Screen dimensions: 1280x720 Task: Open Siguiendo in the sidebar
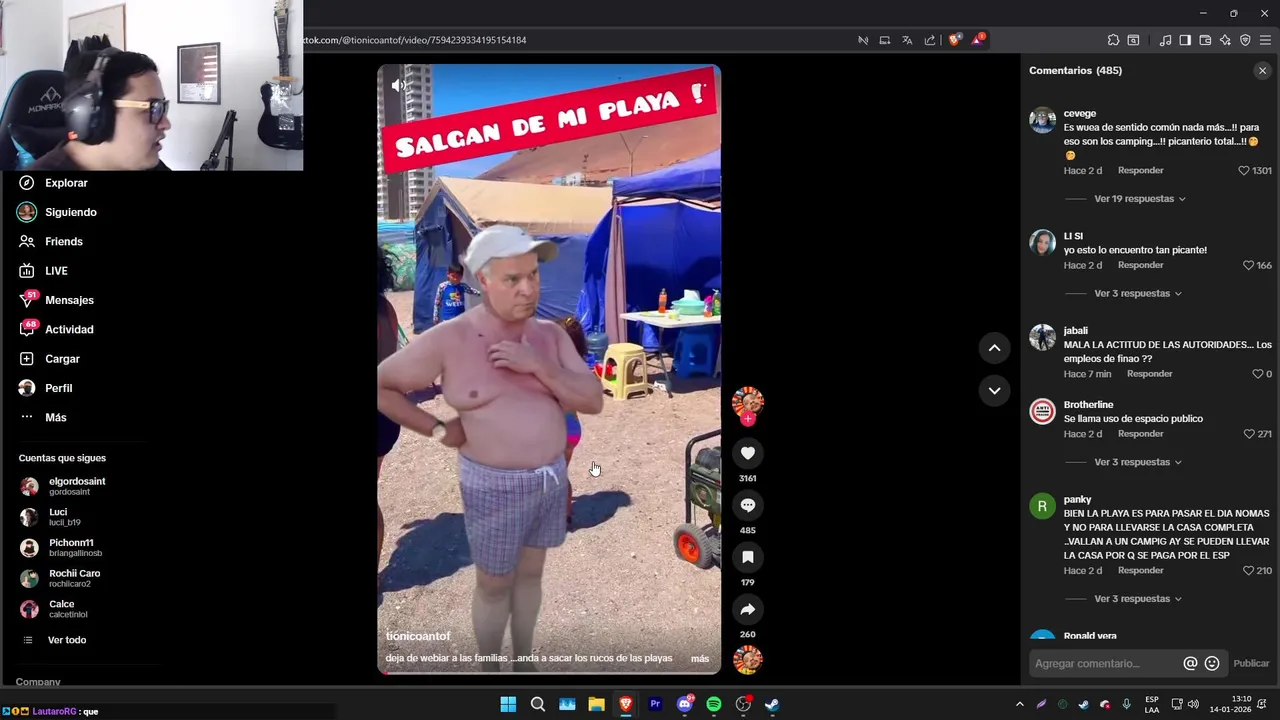[x=70, y=212]
